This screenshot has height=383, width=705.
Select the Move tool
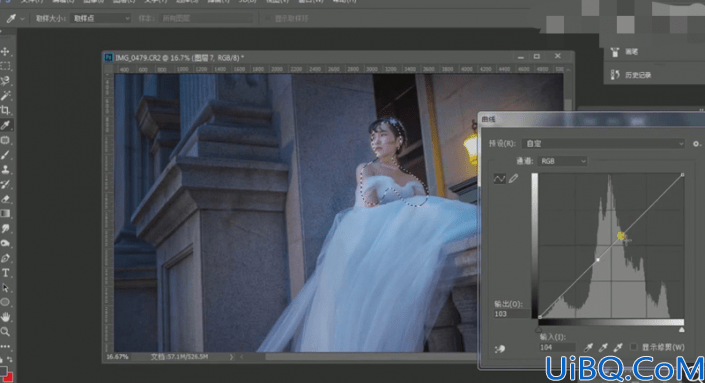tap(5, 52)
